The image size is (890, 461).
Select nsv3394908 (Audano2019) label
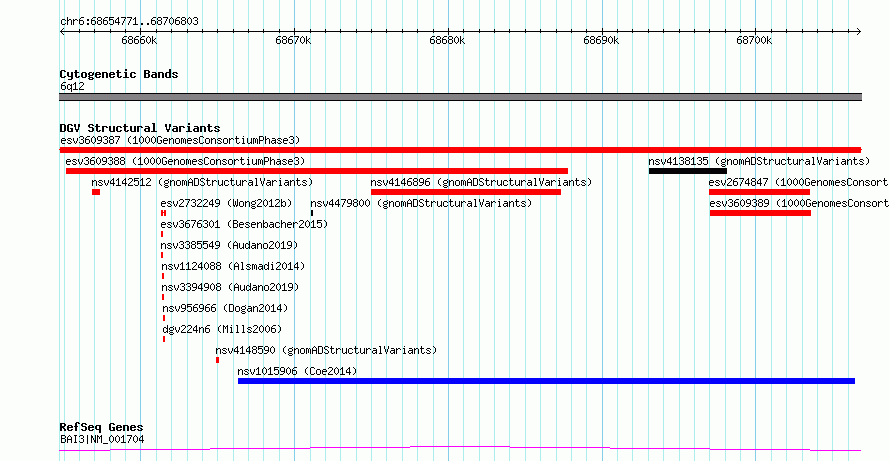click(230, 287)
